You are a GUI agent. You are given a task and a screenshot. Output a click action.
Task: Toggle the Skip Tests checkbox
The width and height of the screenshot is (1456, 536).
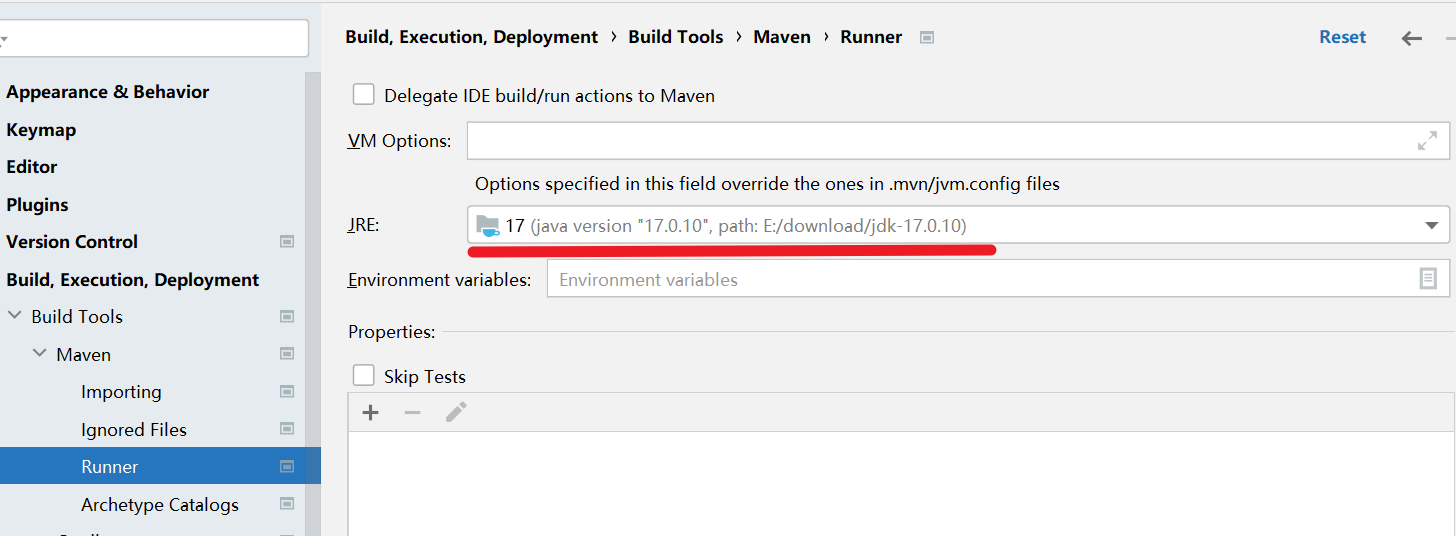pos(364,376)
